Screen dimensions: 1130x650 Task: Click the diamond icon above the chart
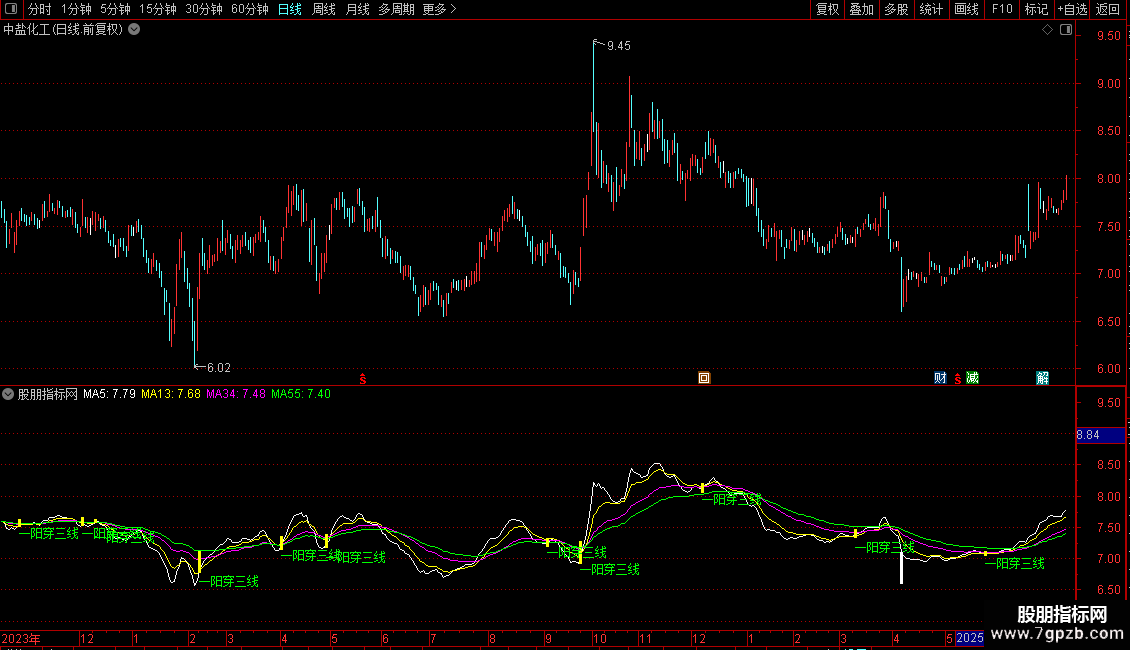[1047, 30]
